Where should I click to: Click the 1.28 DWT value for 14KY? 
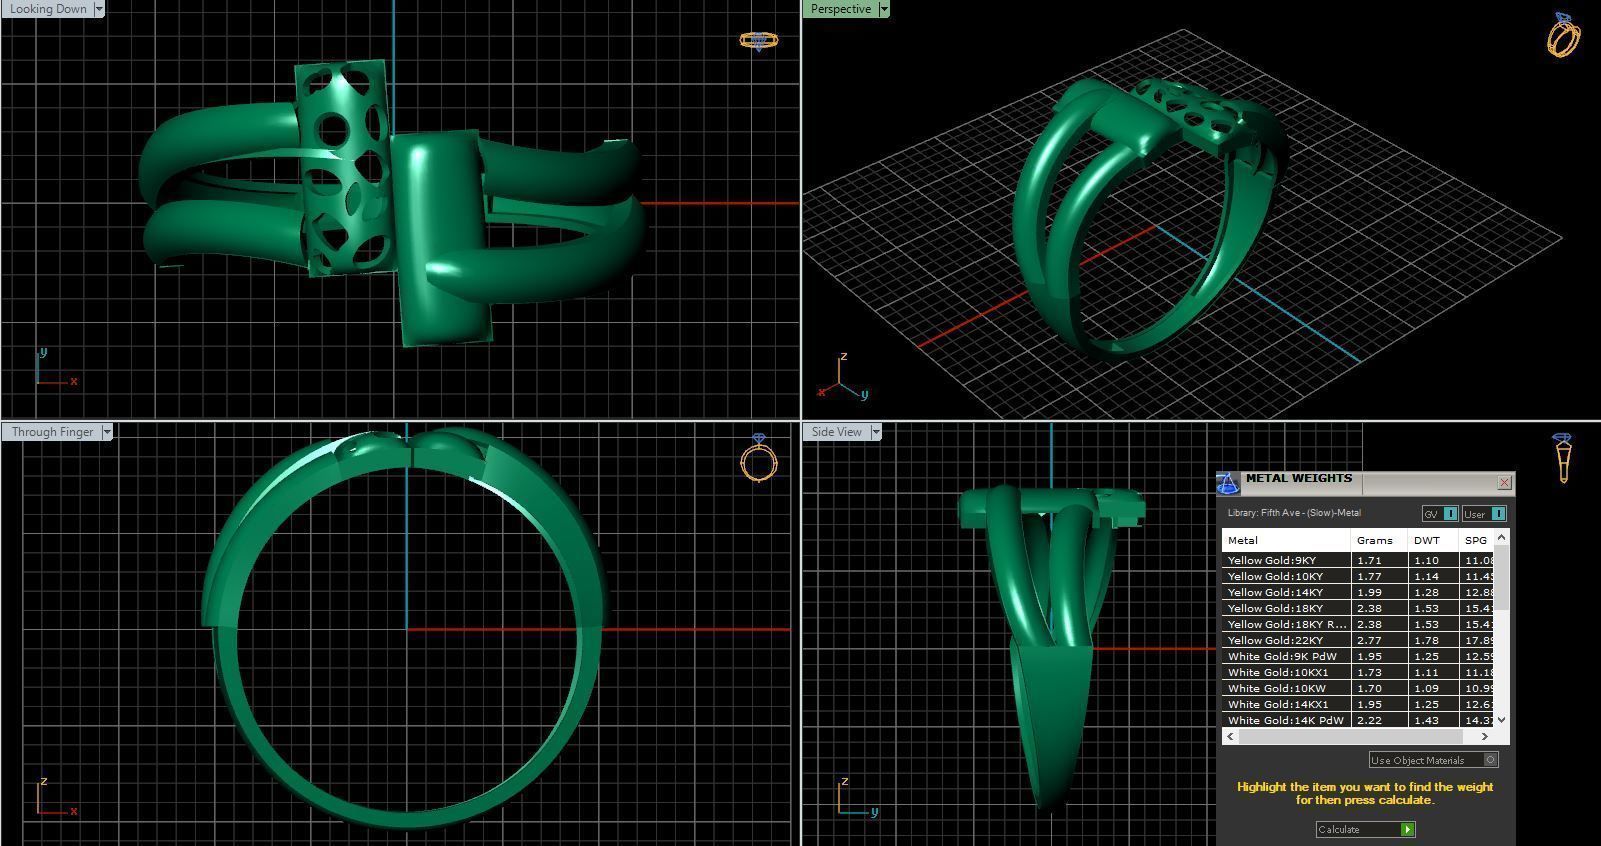coord(1426,592)
